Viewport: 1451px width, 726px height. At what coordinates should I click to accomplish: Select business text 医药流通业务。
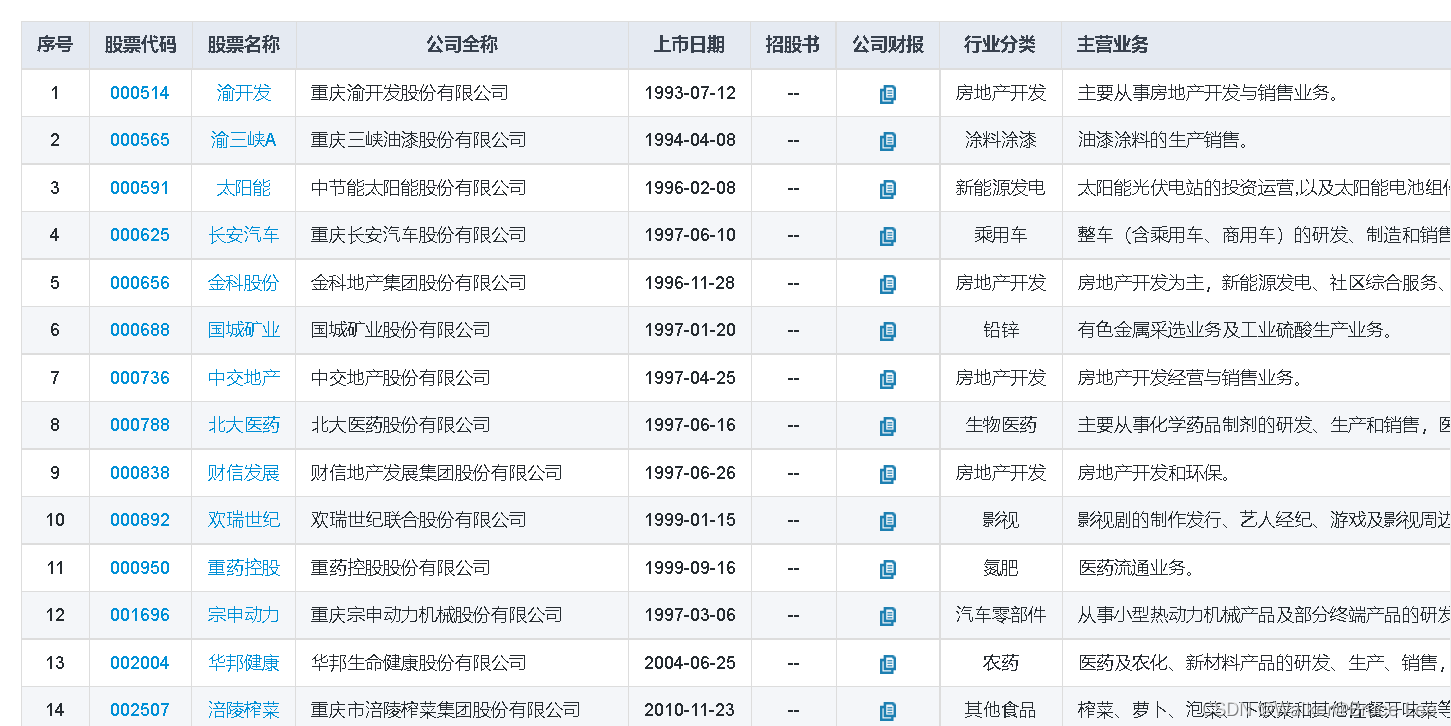[1137, 568]
